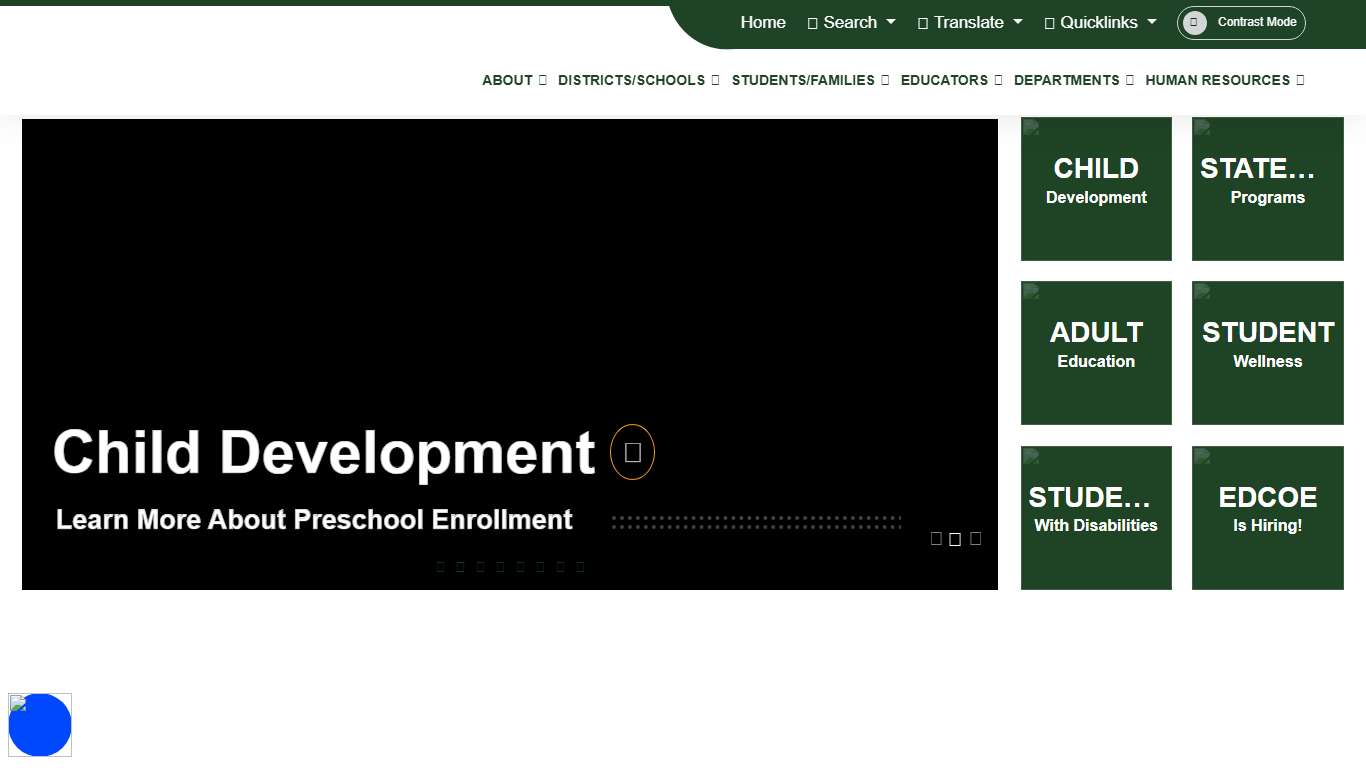Open the Student Wellness tile
The height and width of the screenshot is (768, 1366).
(1267, 352)
